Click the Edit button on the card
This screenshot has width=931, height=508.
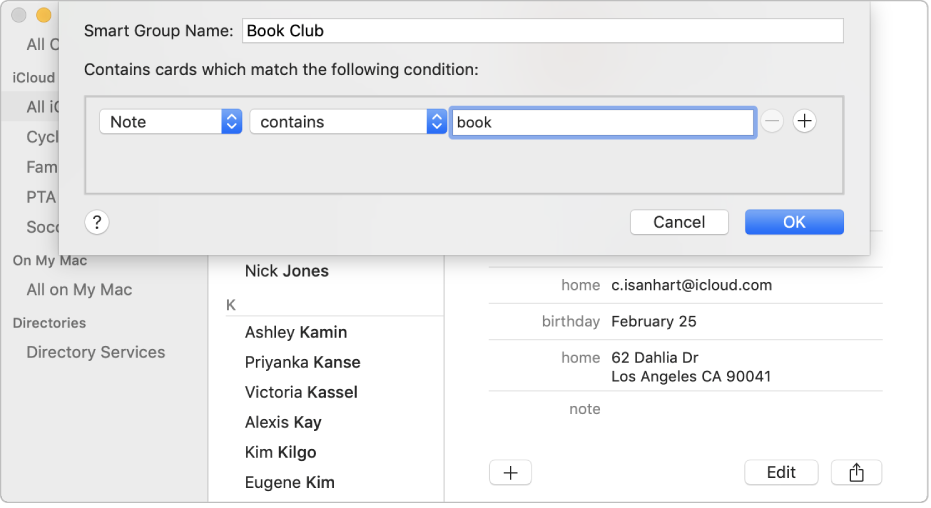coord(781,472)
